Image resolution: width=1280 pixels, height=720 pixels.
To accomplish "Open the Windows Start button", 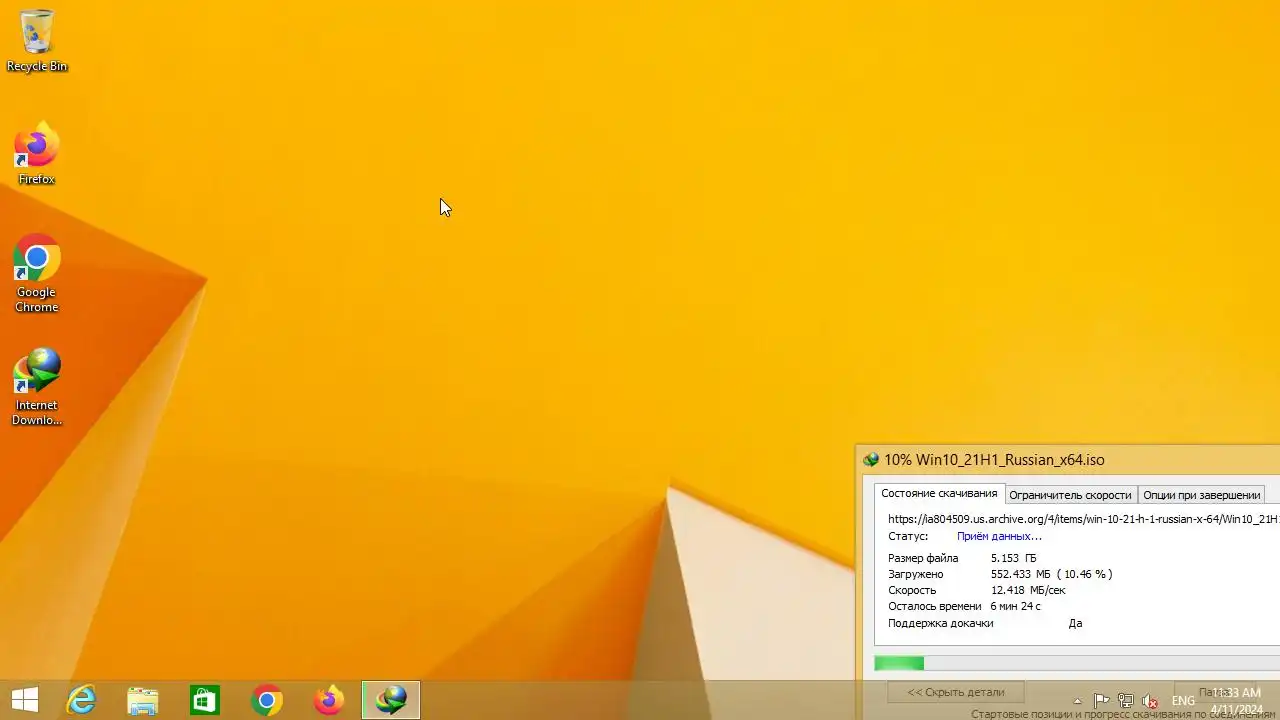I will [25, 700].
